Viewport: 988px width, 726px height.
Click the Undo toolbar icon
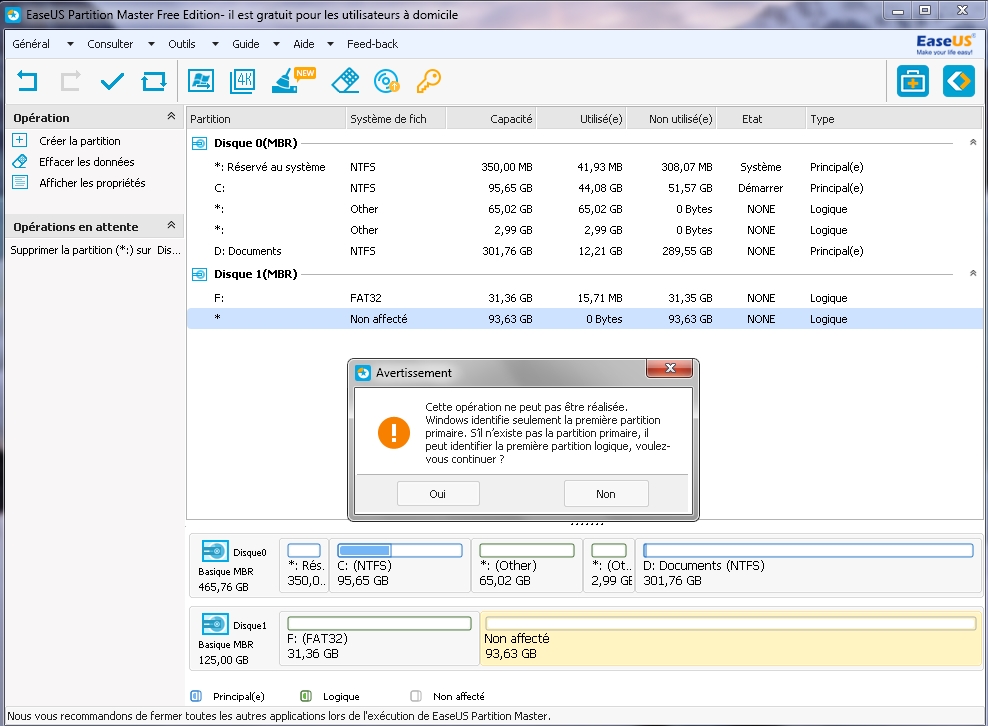(x=27, y=81)
